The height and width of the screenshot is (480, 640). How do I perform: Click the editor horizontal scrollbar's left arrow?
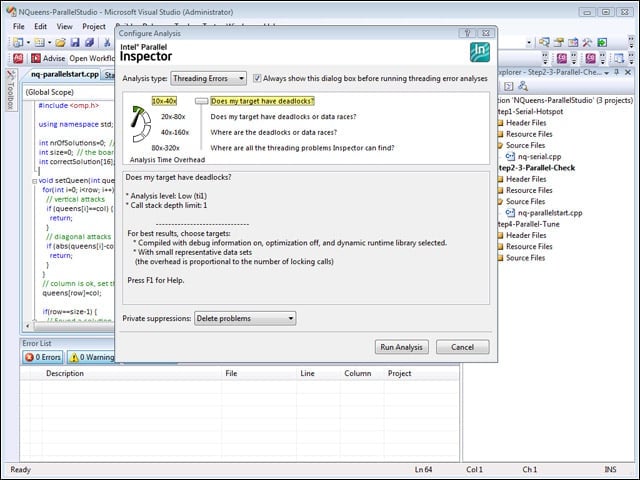click(x=28, y=326)
